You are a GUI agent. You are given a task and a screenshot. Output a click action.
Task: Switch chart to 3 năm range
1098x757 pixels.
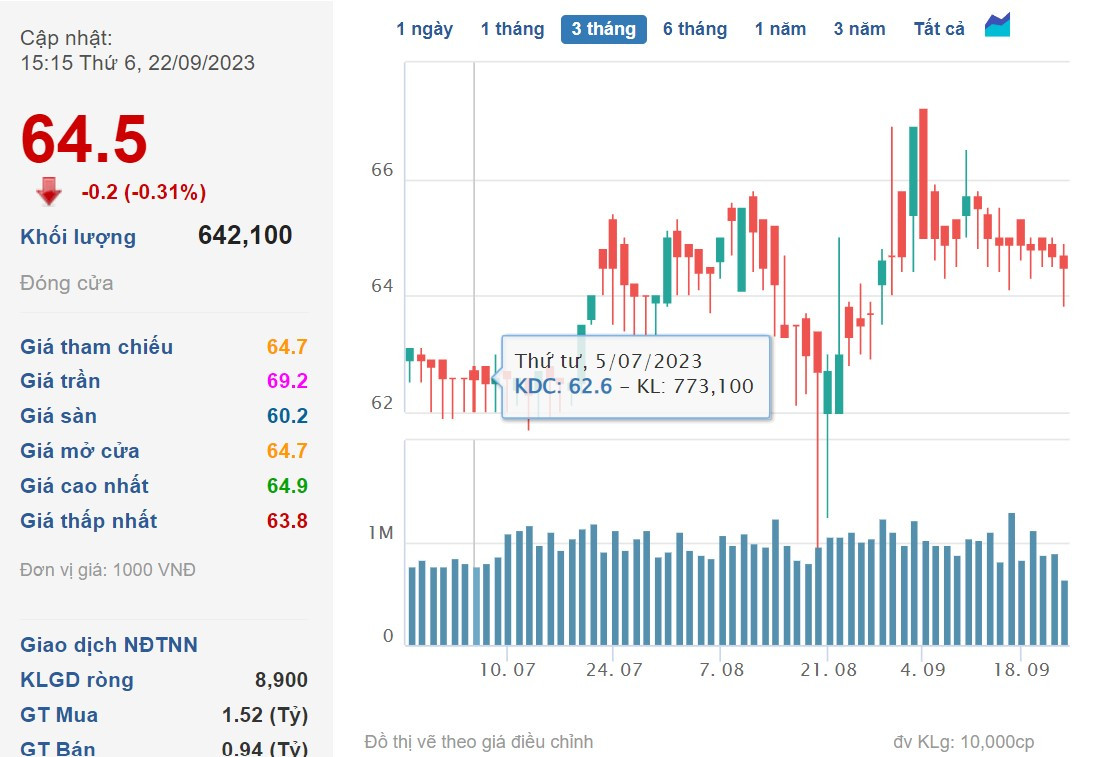(x=859, y=29)
